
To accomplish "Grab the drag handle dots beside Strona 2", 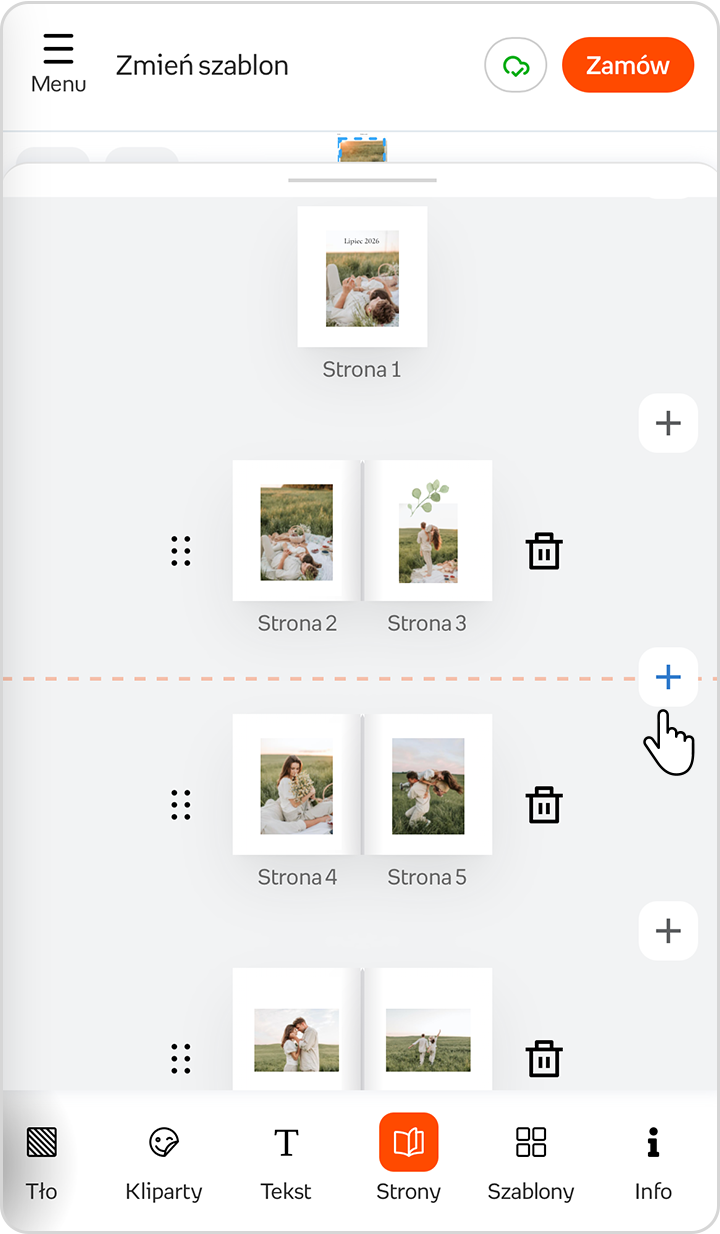I will [x=181, y=551].
